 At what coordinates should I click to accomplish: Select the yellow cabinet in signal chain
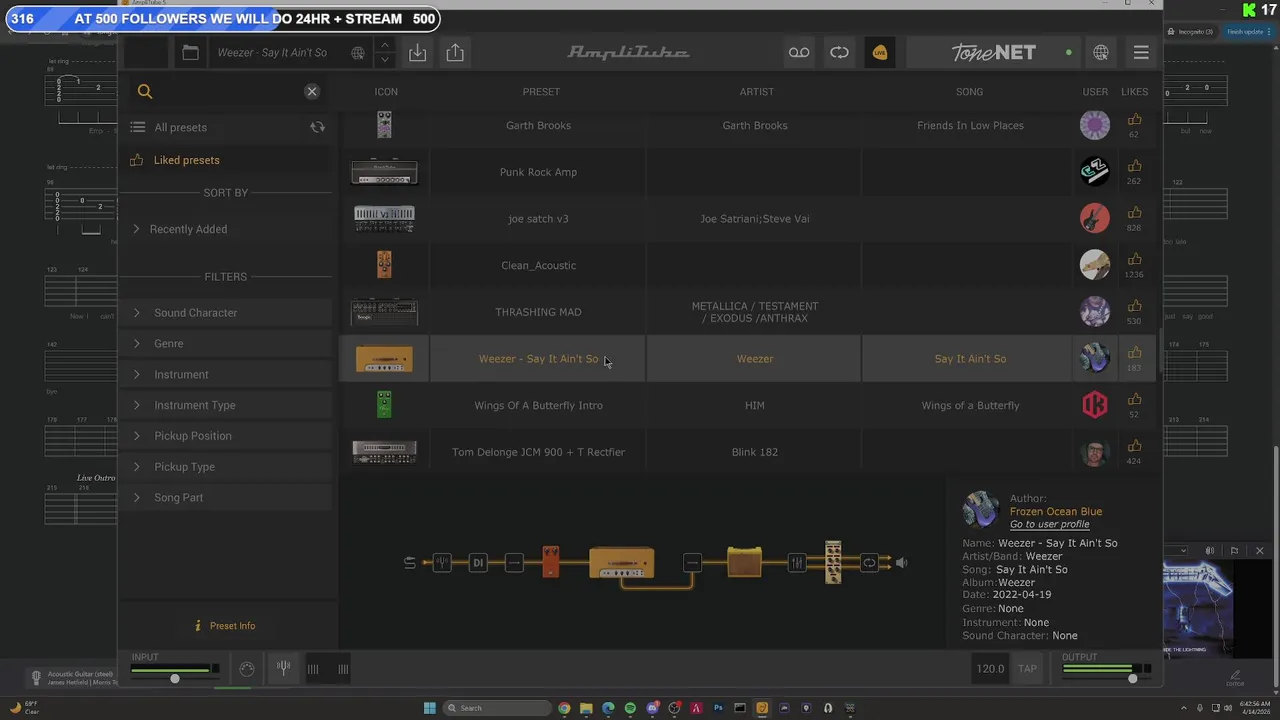[744, 562]
